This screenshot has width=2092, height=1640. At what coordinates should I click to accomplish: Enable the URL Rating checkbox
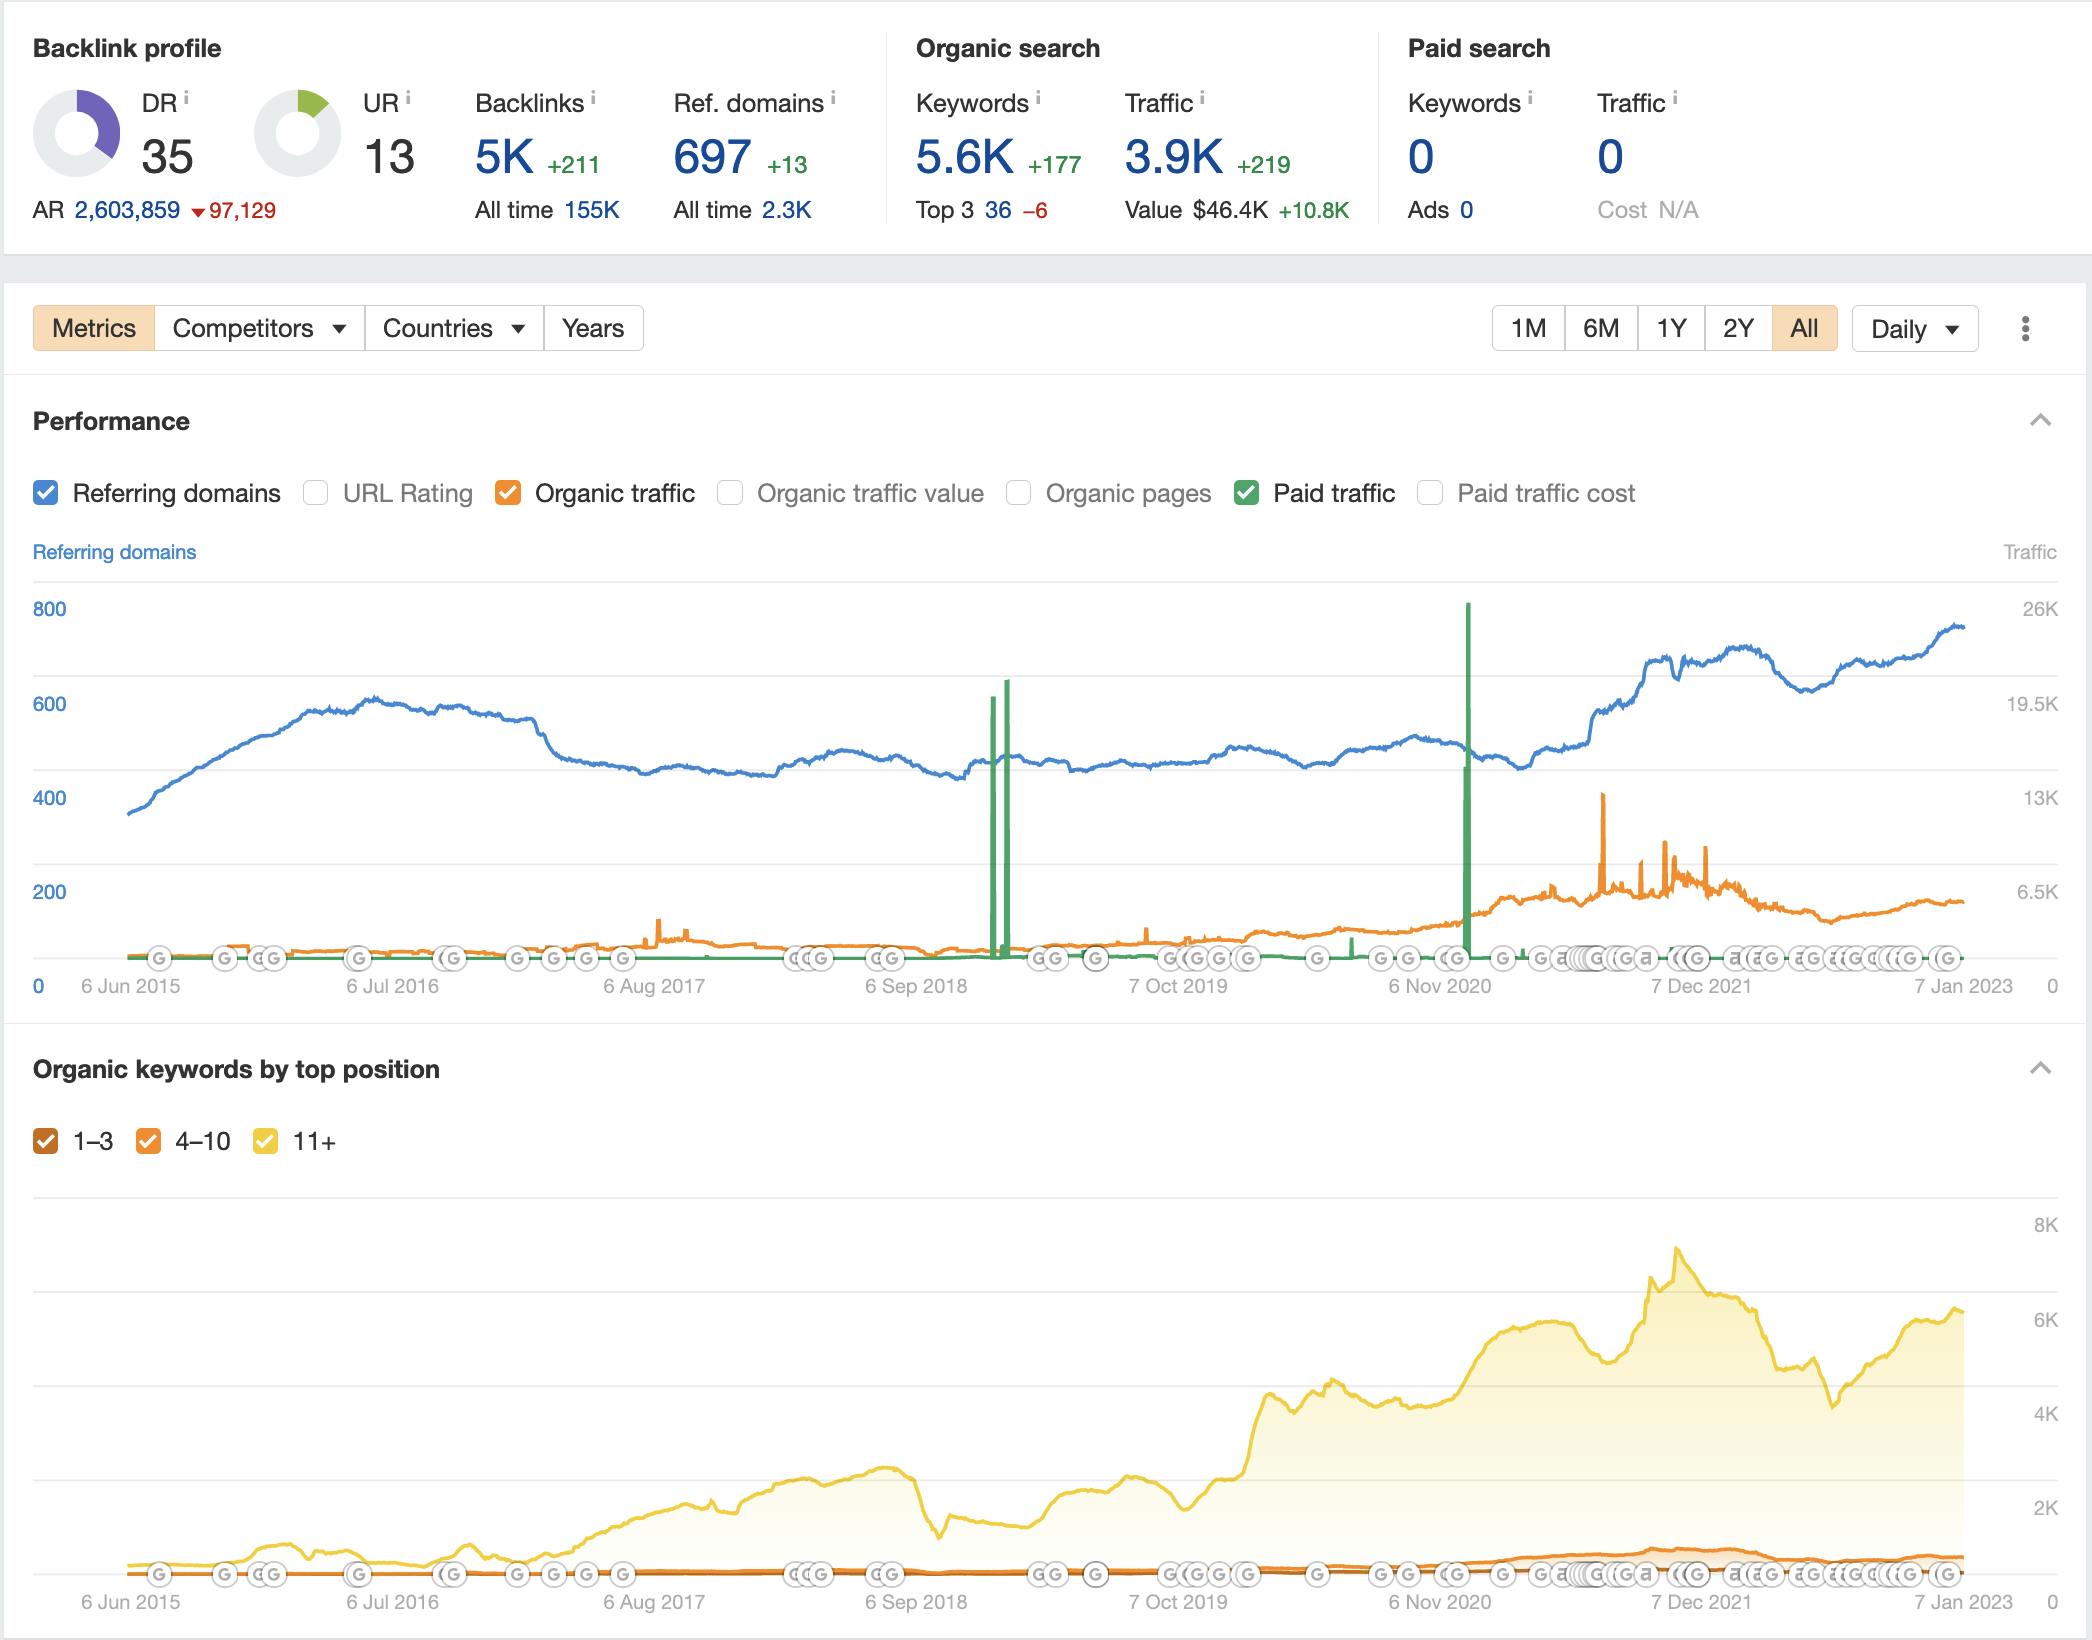tap(316, 493)
